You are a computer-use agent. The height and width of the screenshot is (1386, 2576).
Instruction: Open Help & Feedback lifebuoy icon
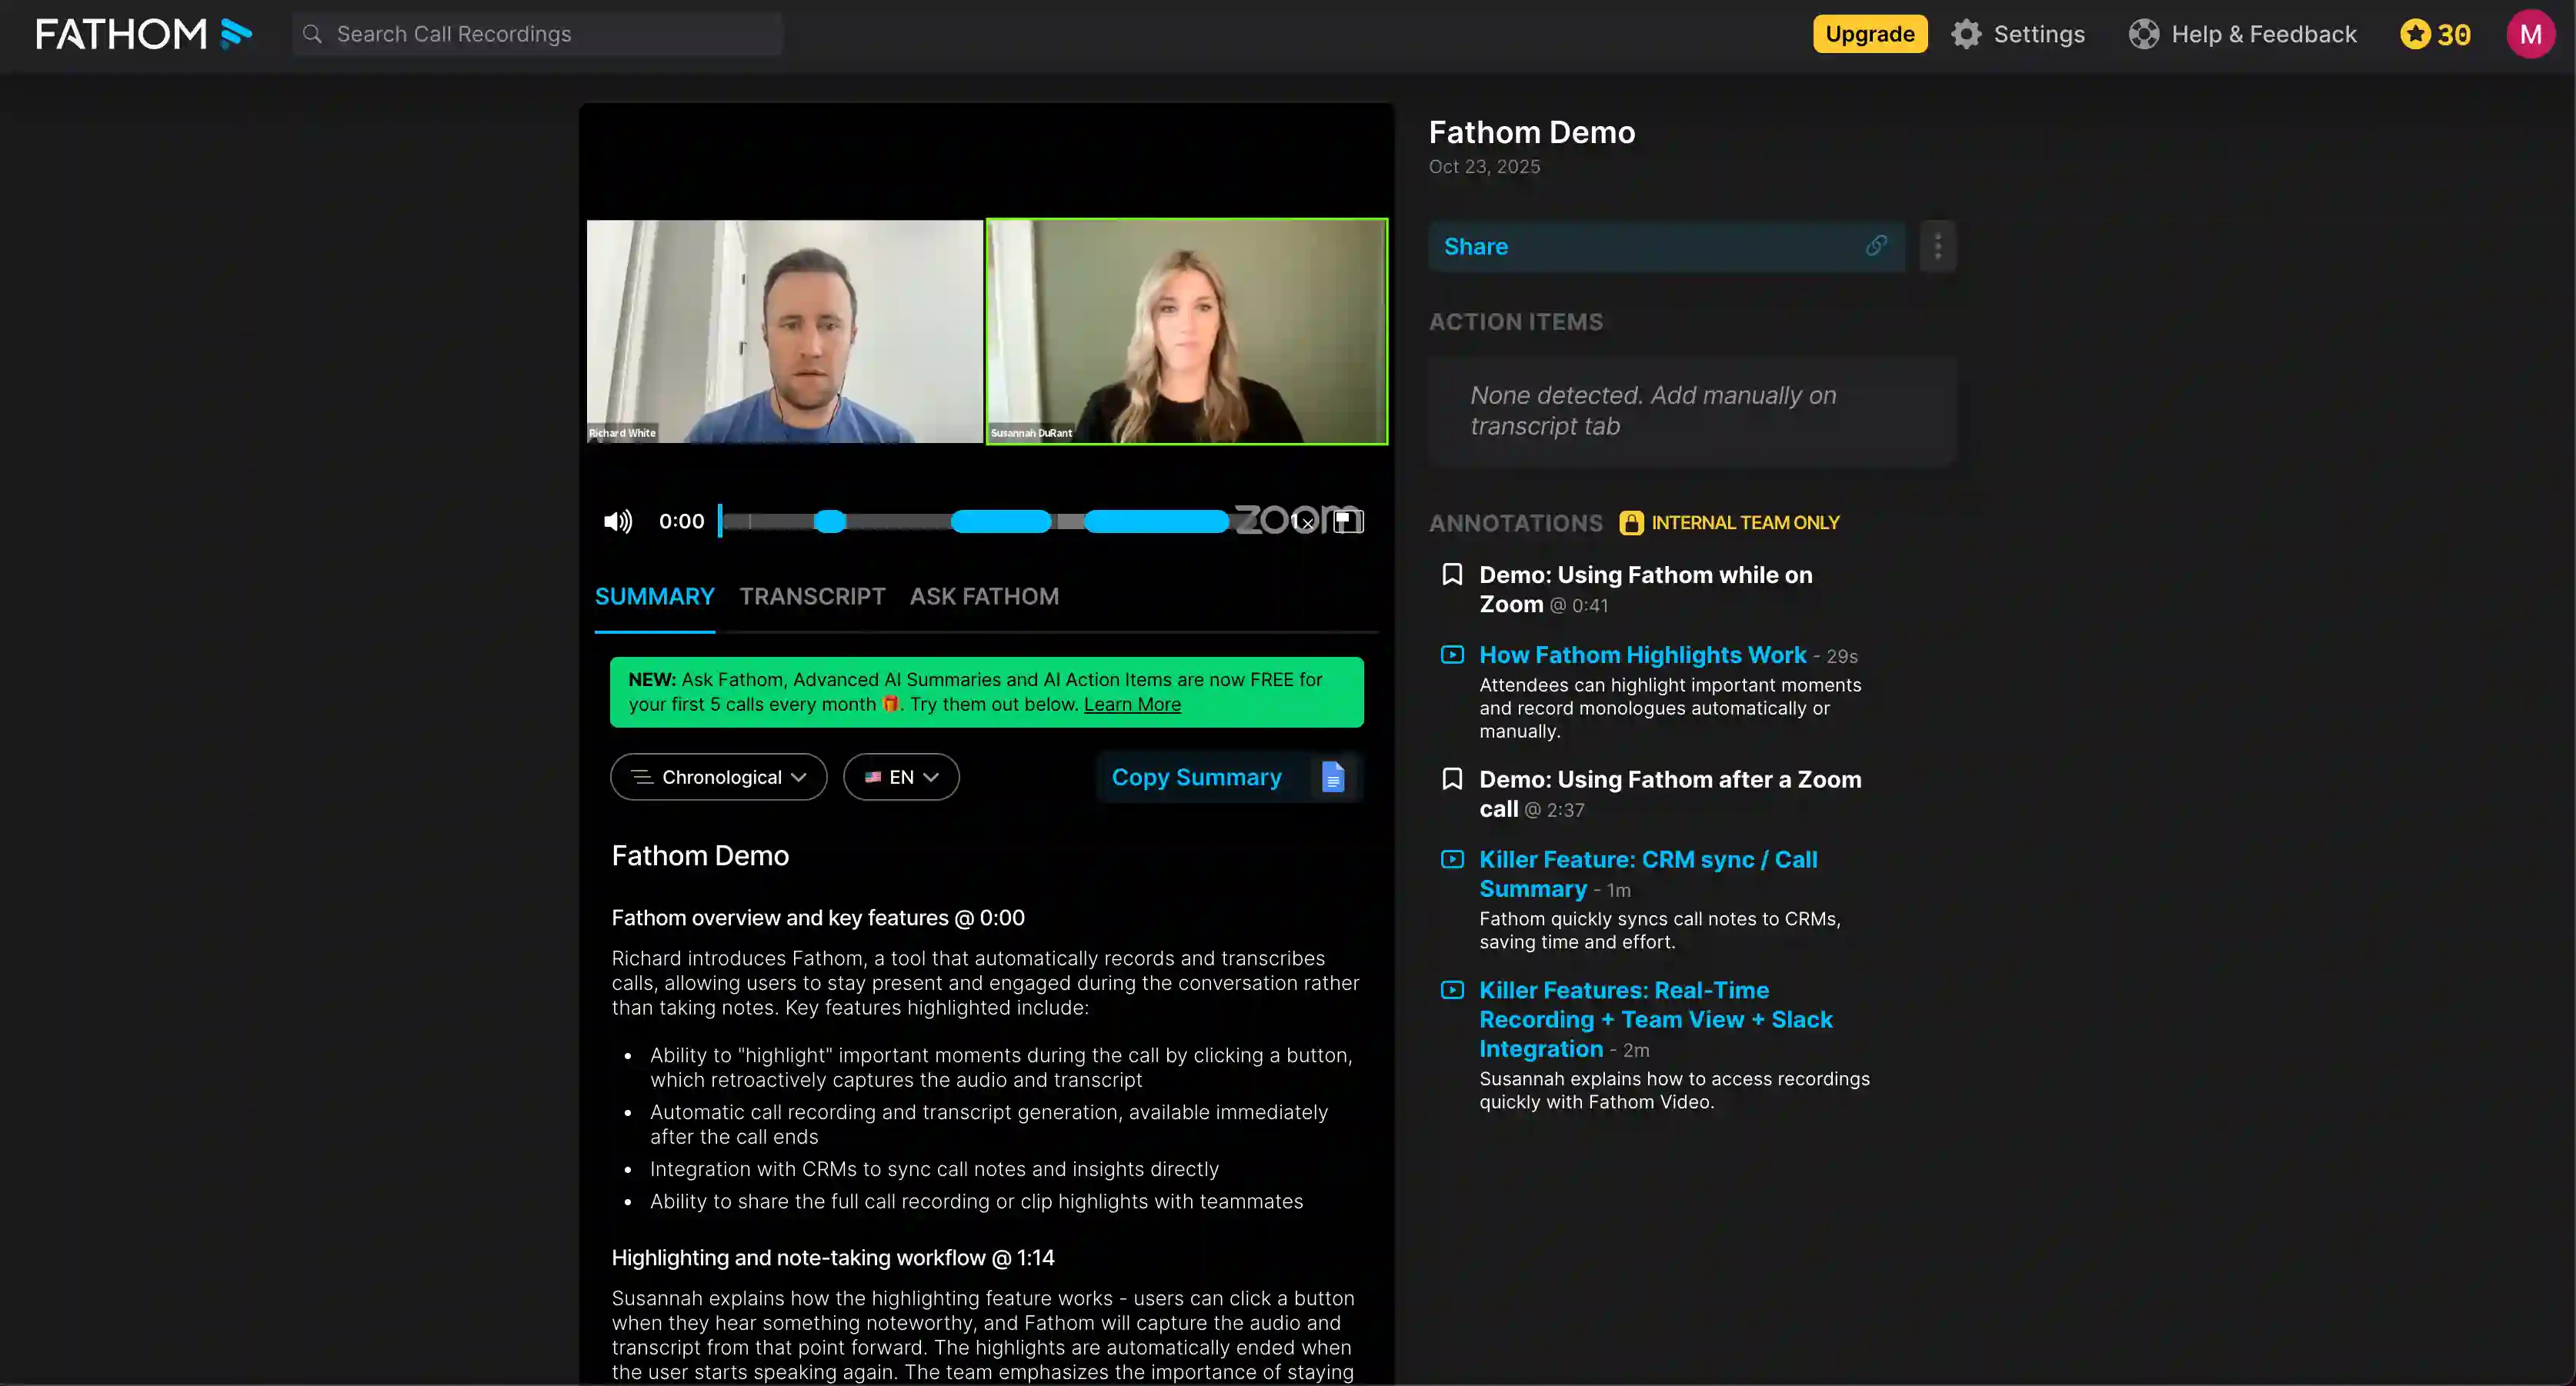2143,34
